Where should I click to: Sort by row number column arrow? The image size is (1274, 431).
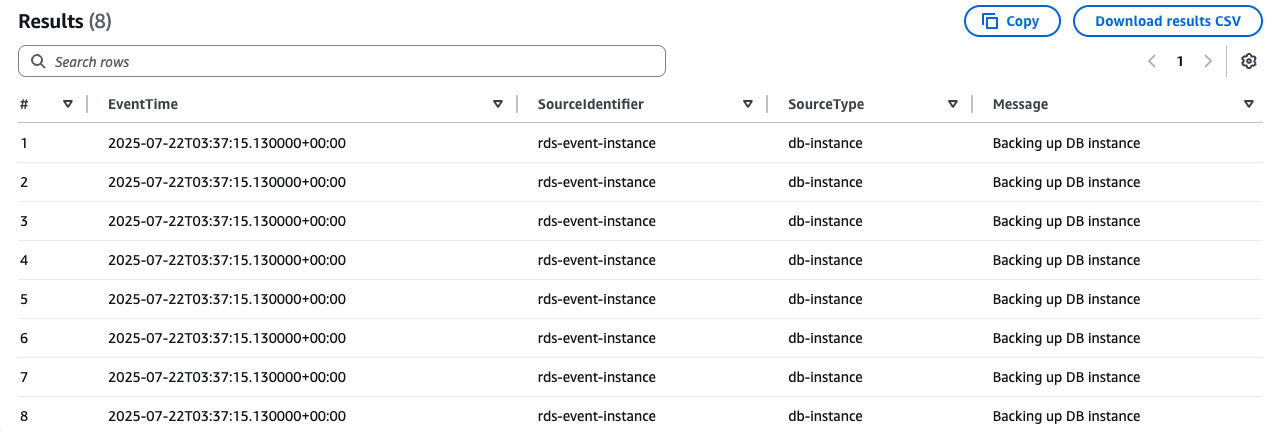pos(68,104)
